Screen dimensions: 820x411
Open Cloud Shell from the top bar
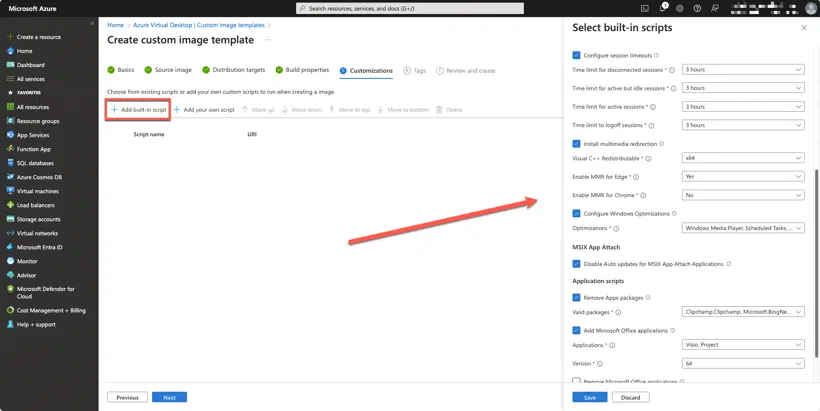point(645,8)
